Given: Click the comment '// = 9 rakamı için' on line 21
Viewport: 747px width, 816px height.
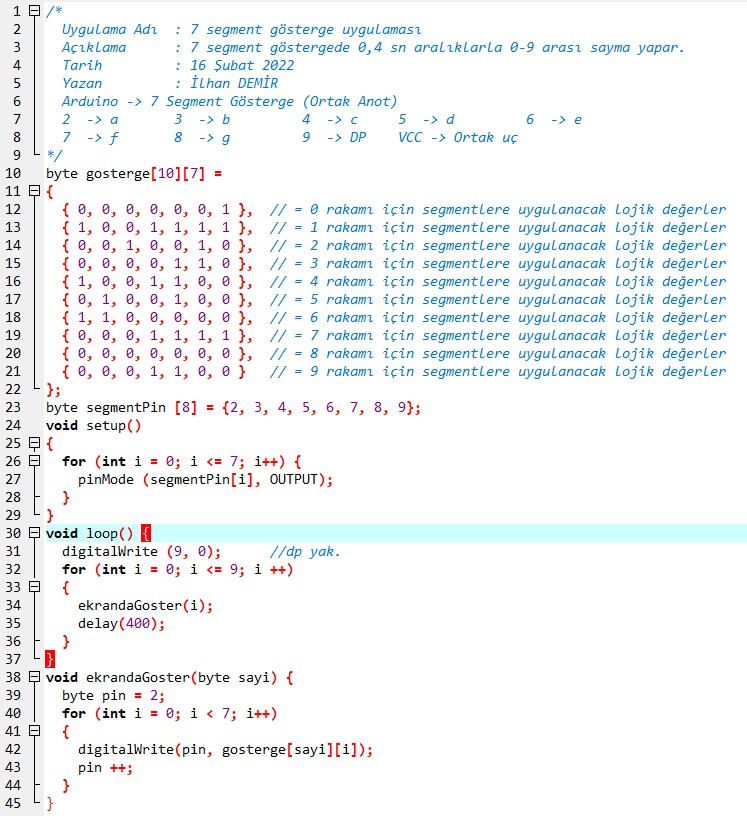Looking at the screenshot, I should coord(342,372).
